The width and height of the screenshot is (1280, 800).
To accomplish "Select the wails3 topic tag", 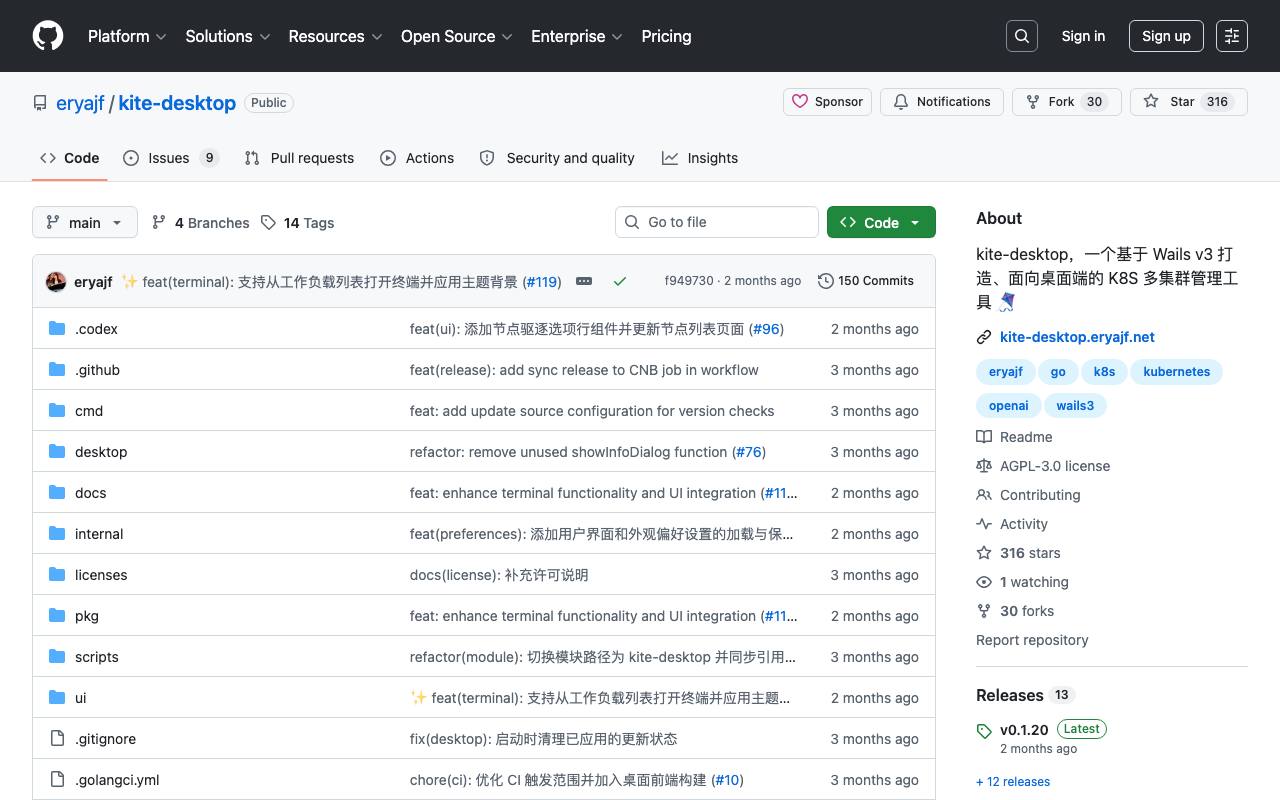I will pyautogui.click(x=1075, y=406).
